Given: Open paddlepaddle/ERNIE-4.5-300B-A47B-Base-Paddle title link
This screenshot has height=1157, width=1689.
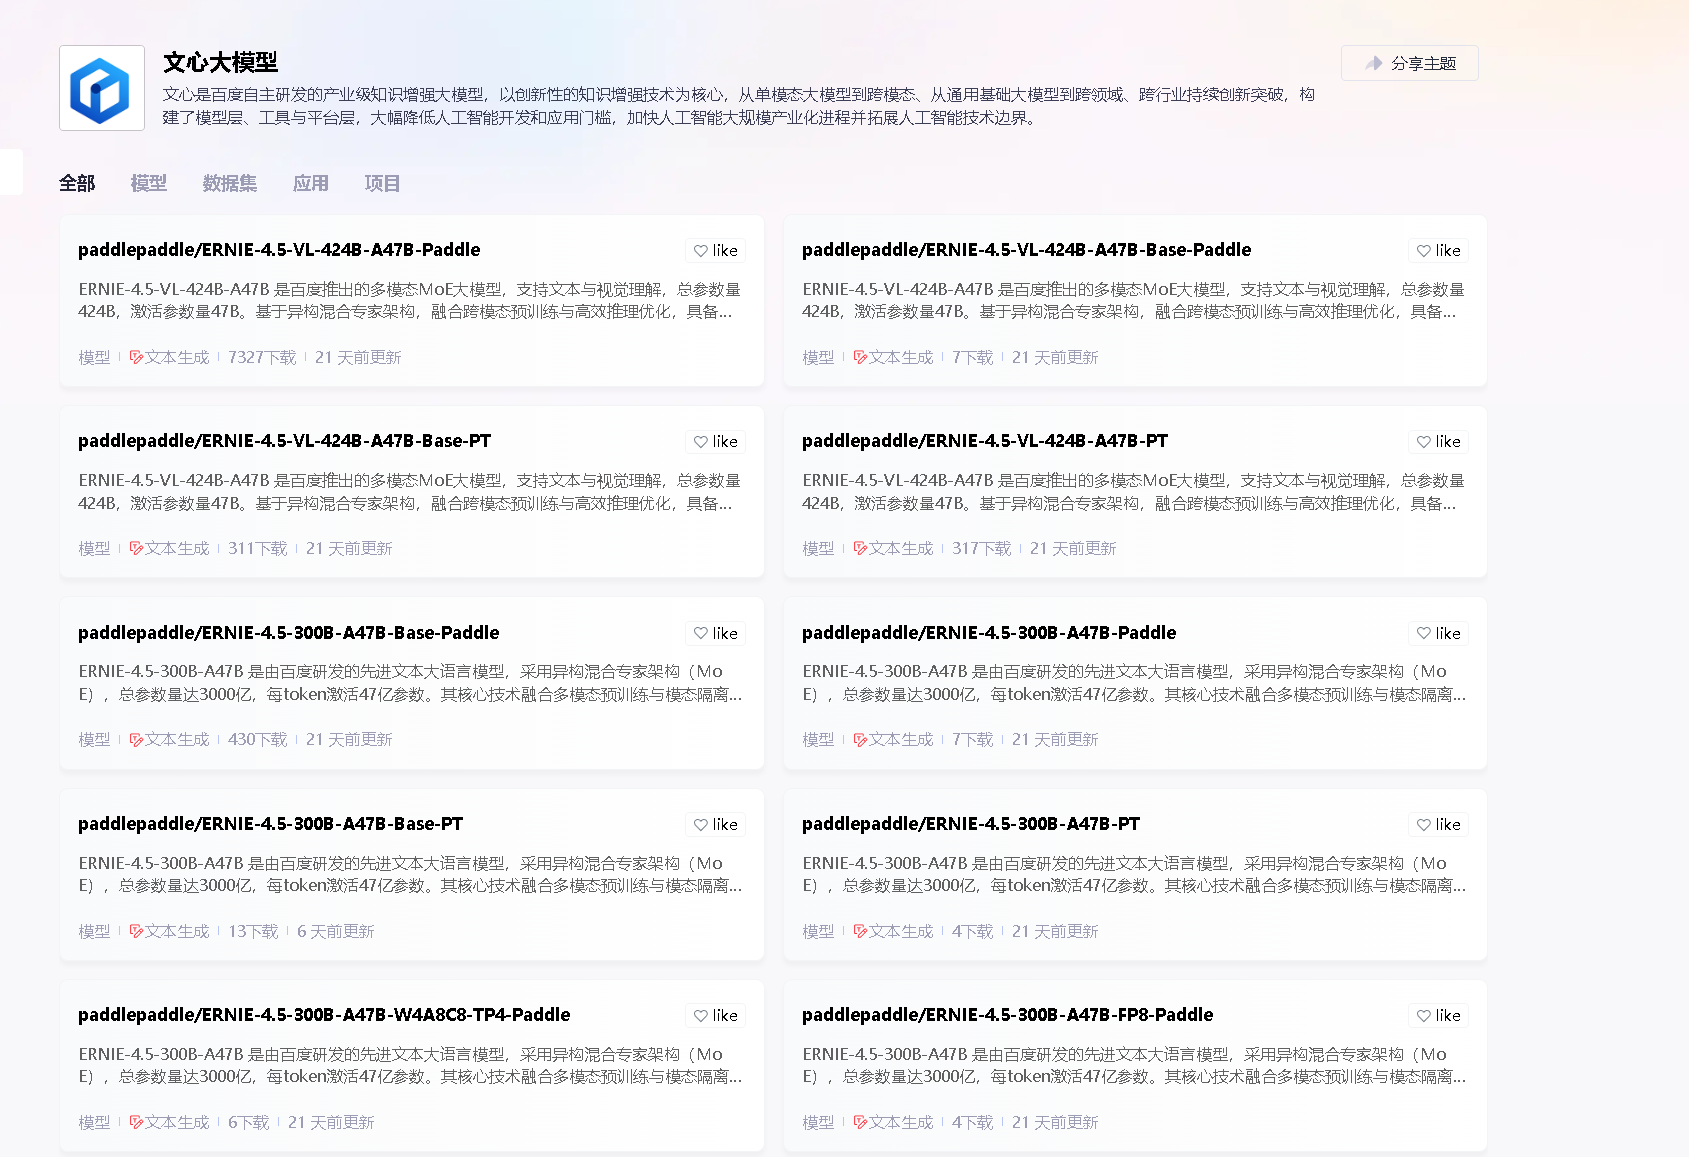Looking at the screenshot, I should 289,633.
